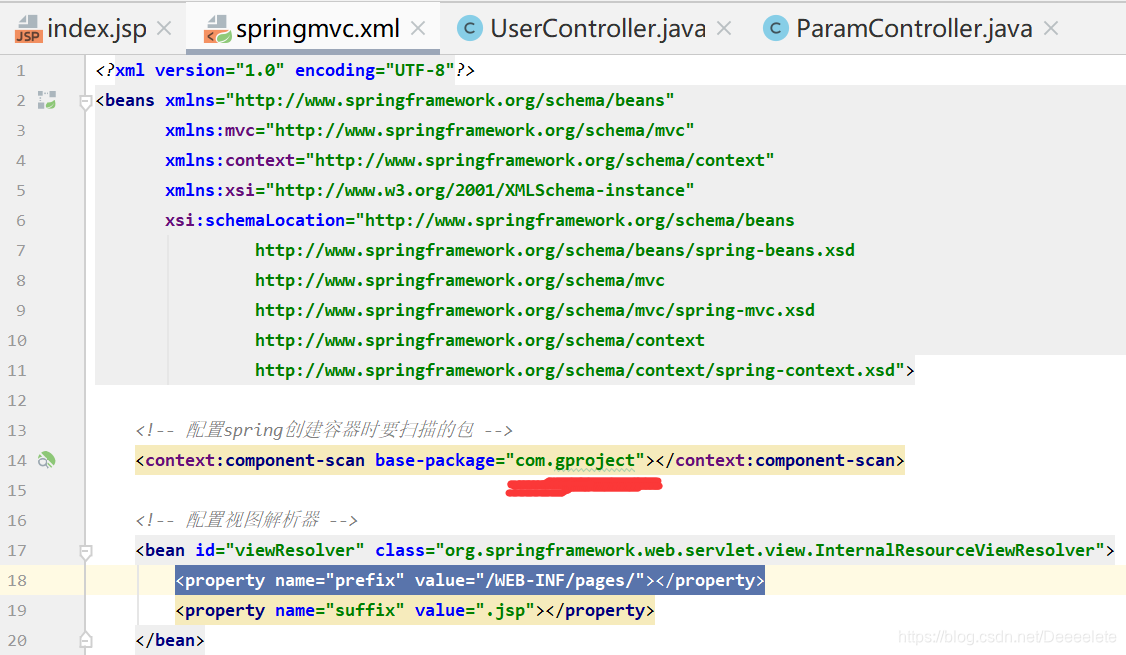Click the fold end marker on line 20
Image resolution: width=1126 pixels, height=655 pixels.
click(85, 639)
